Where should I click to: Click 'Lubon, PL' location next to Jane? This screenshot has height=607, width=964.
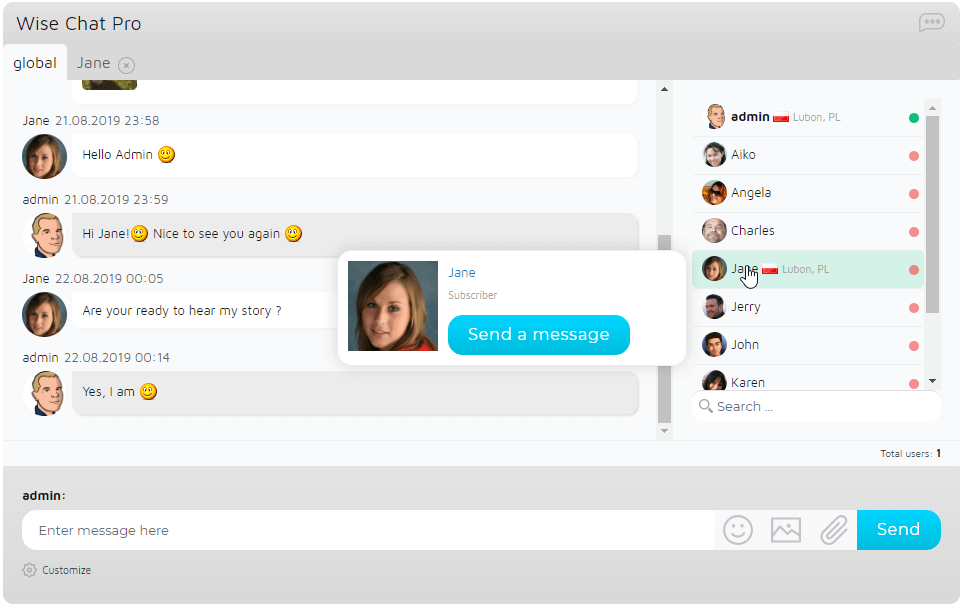[x=805, y=269]
